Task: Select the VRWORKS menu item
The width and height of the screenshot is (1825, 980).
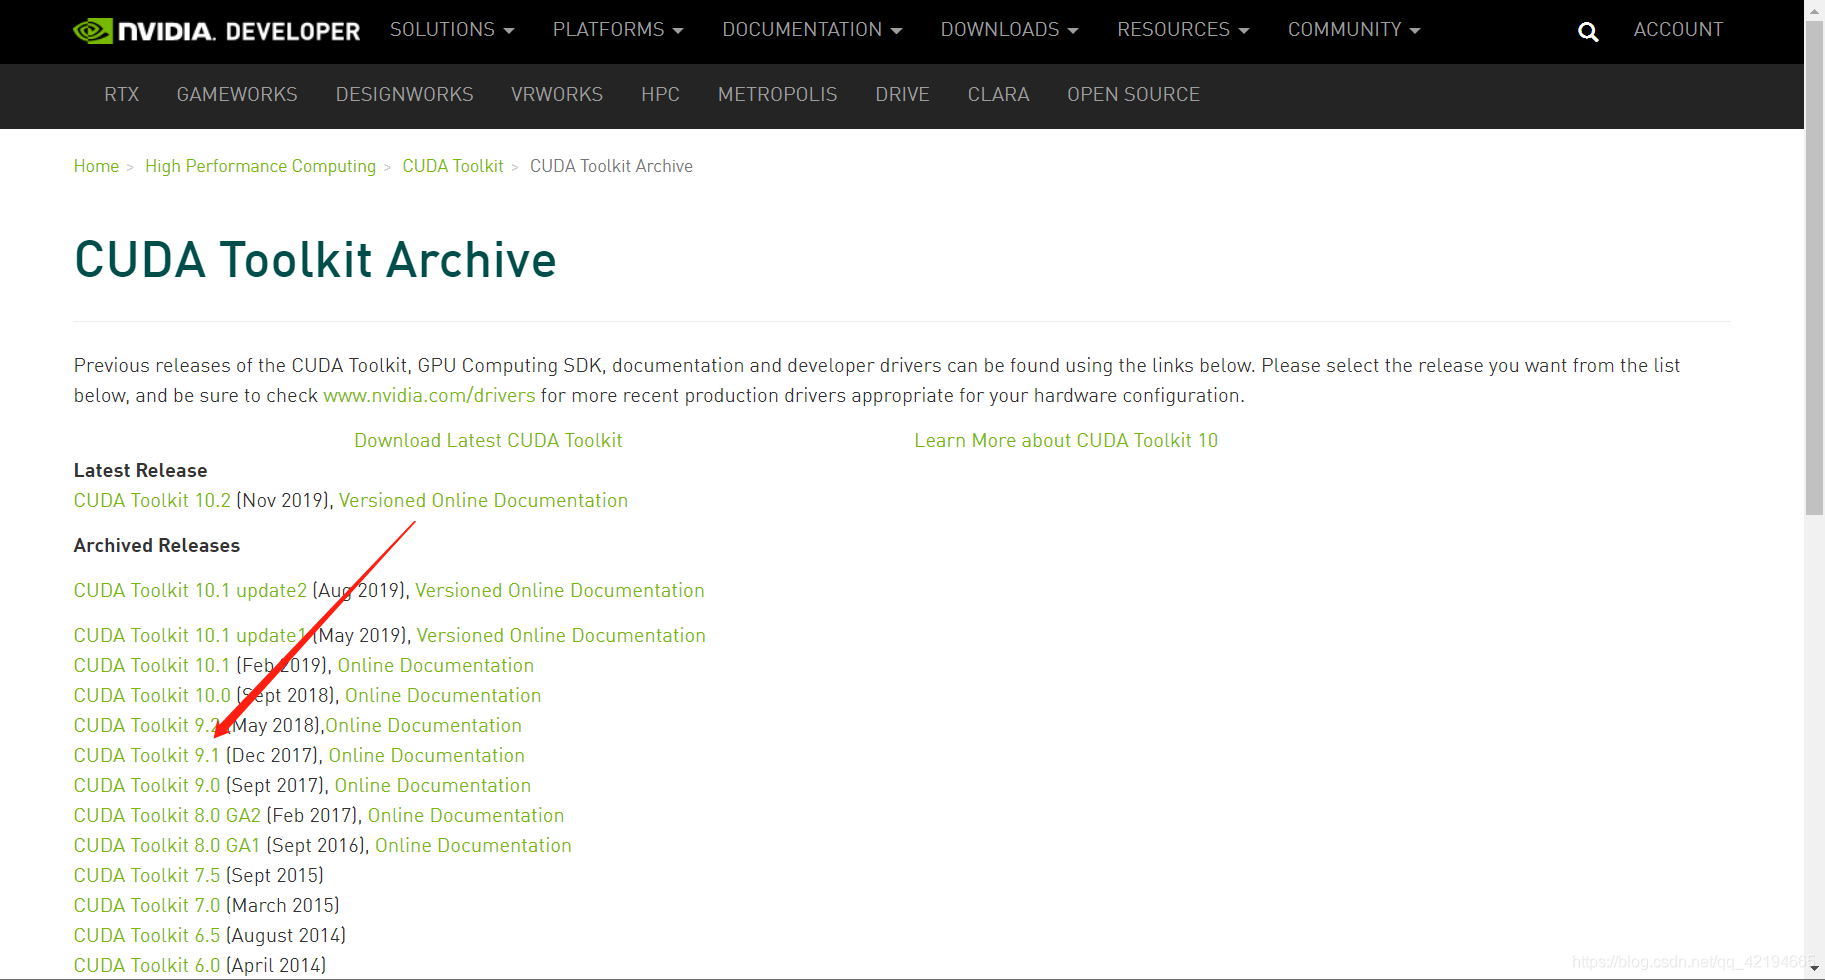Action: (x=557, y=94)
